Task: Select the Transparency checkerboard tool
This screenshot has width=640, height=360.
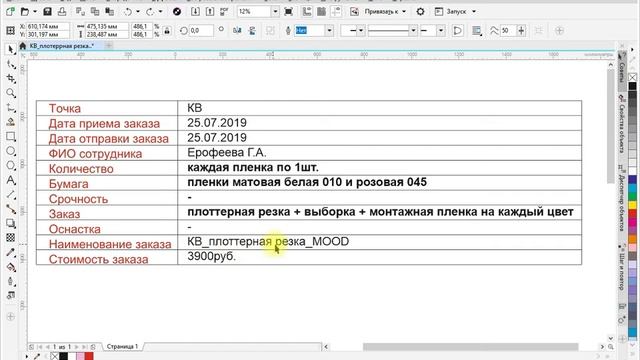Action: 11,238
